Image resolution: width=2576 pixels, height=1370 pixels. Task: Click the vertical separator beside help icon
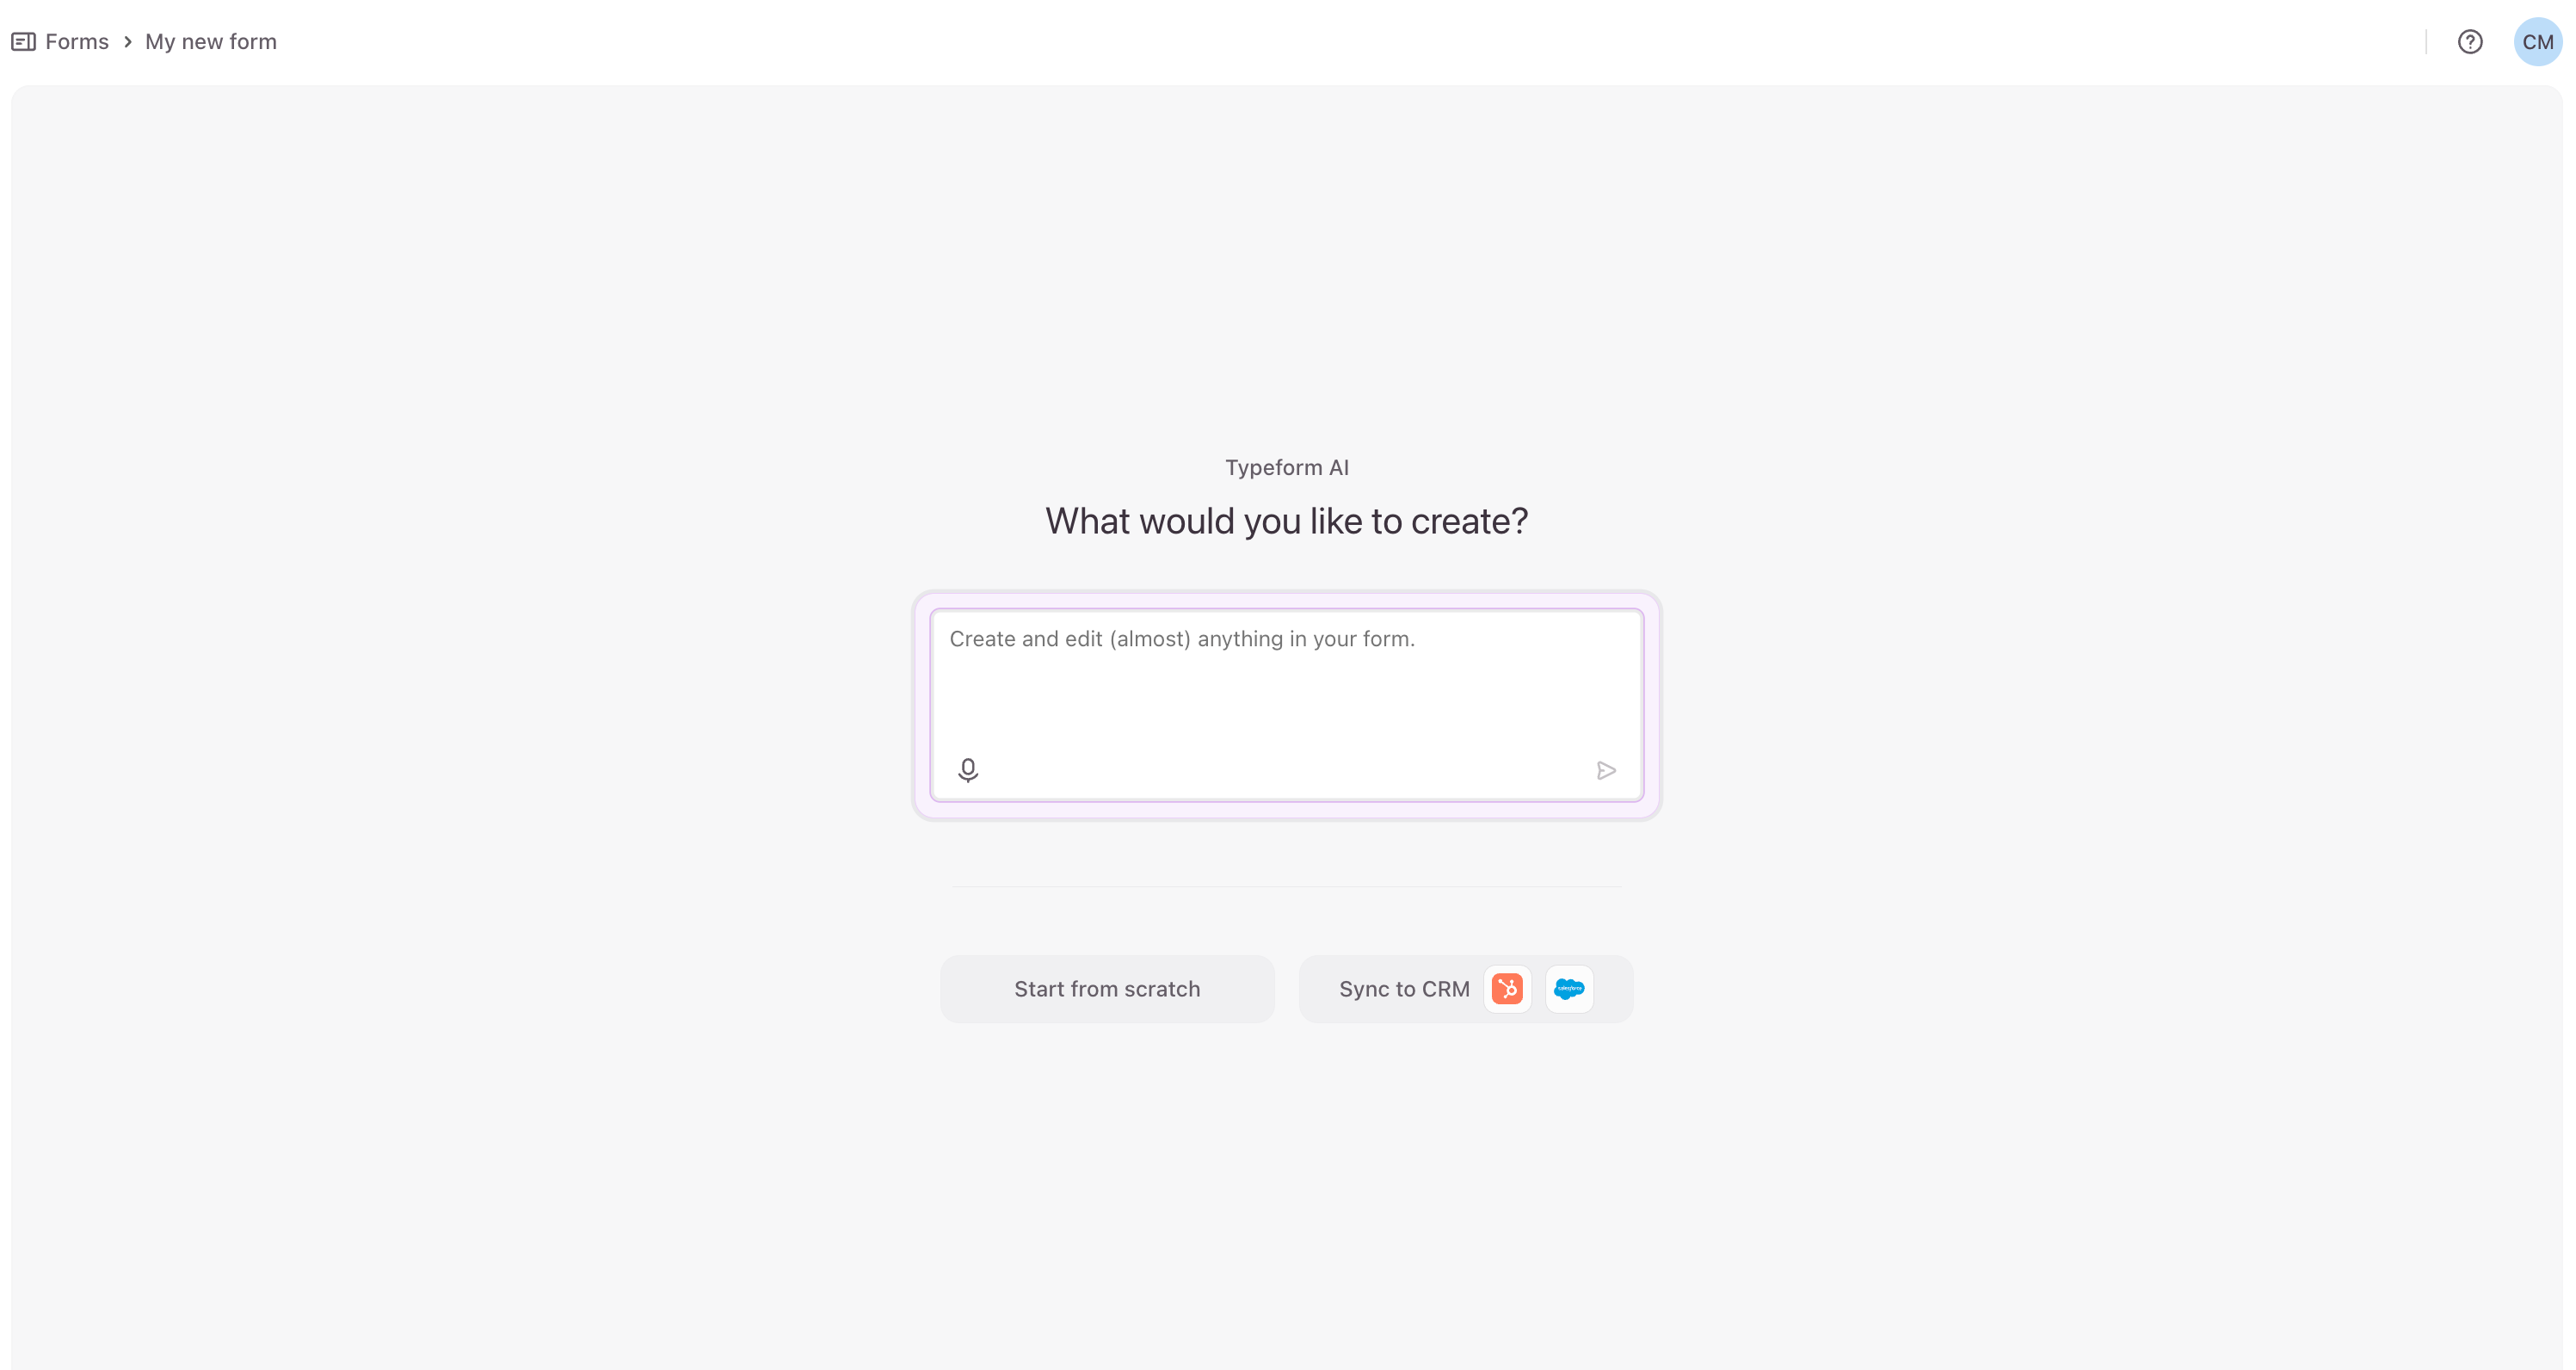2425,42
